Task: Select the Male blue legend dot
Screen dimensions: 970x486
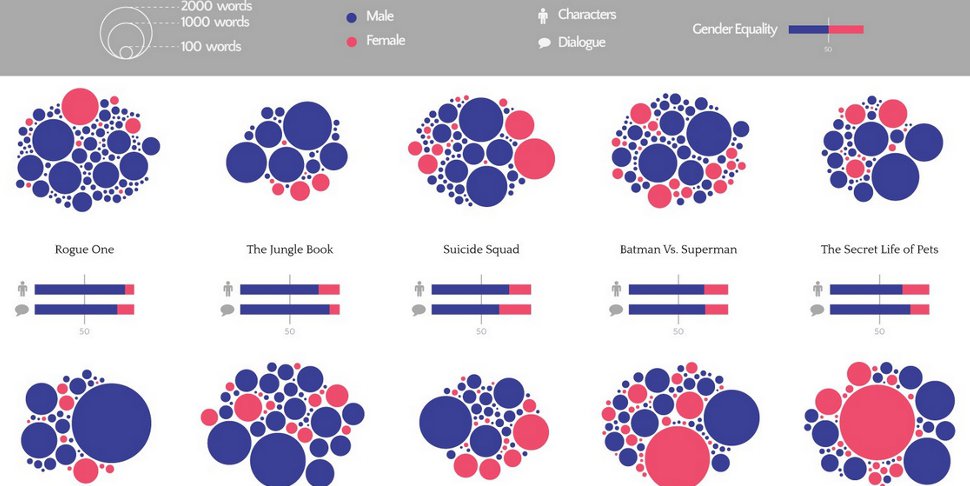Action: [x=351, y=18]
